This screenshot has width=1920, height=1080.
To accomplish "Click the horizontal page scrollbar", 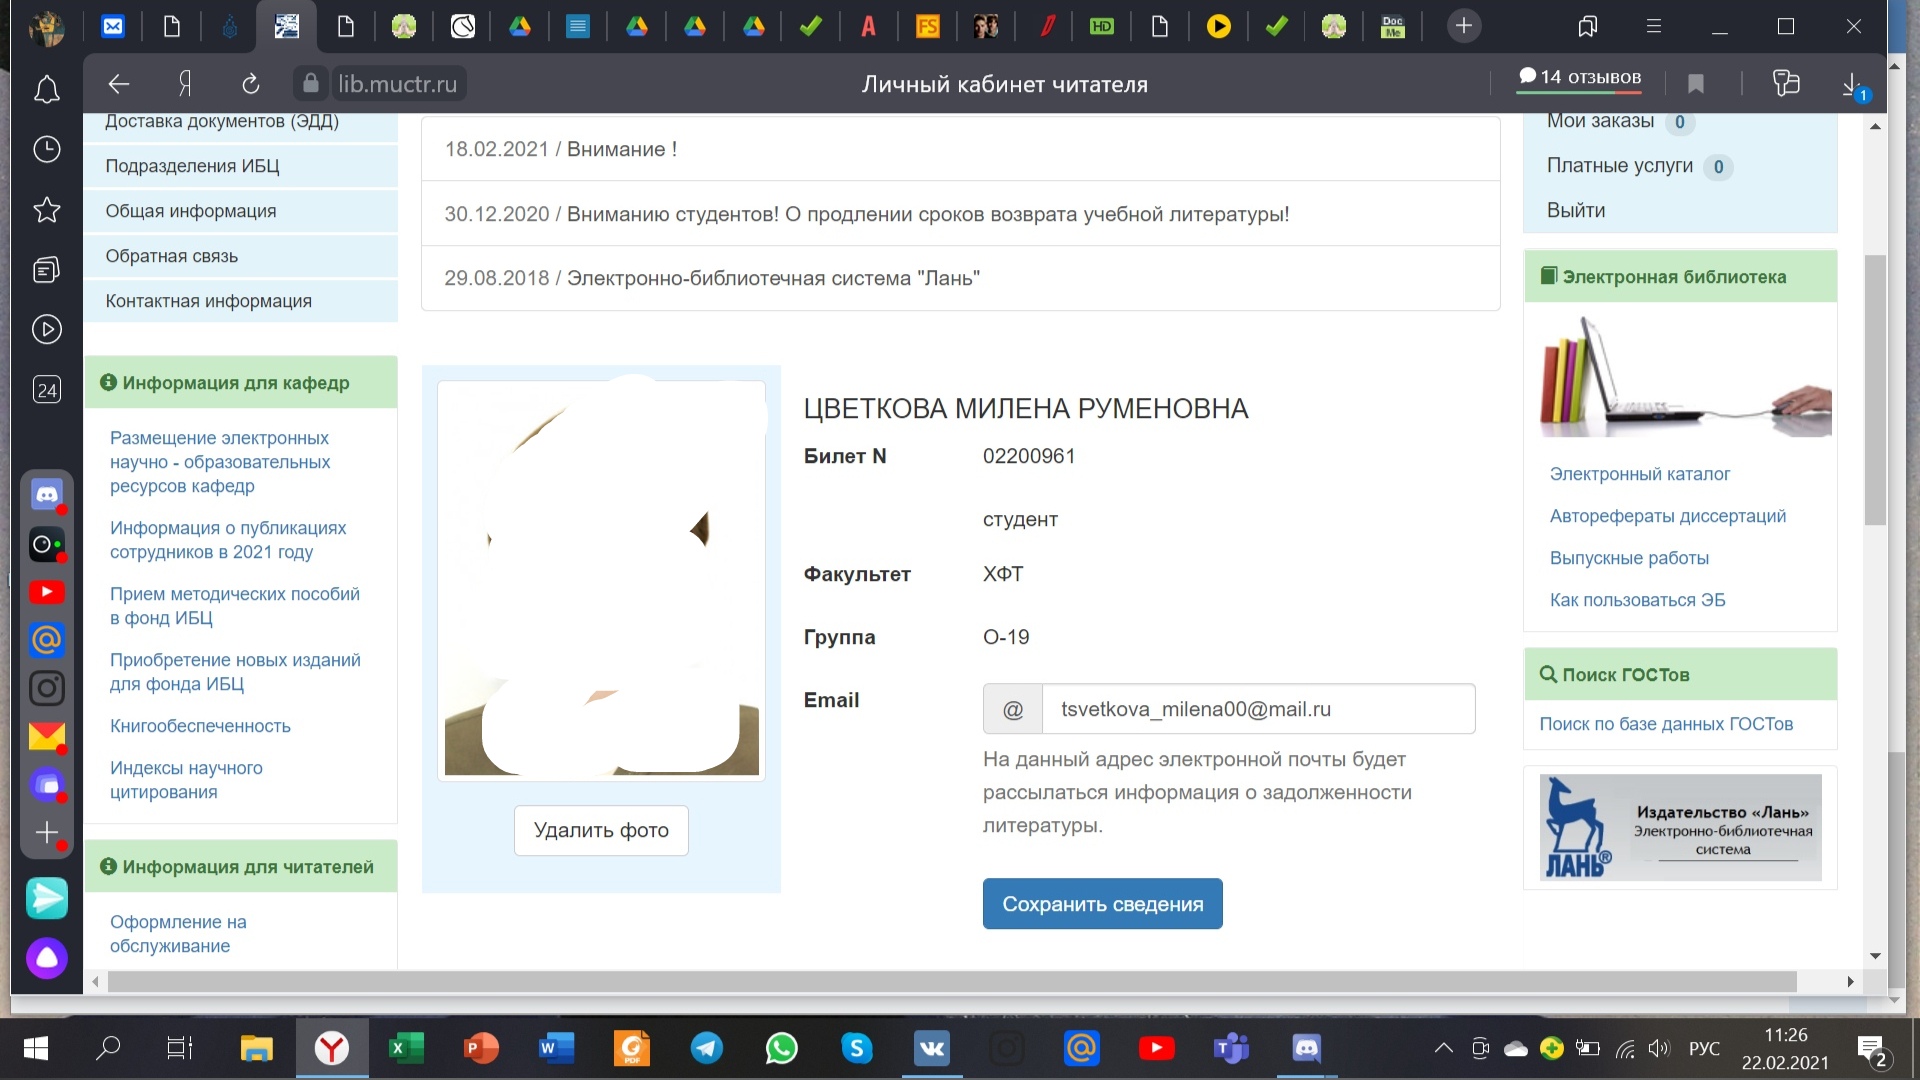I will click(950, 982).
